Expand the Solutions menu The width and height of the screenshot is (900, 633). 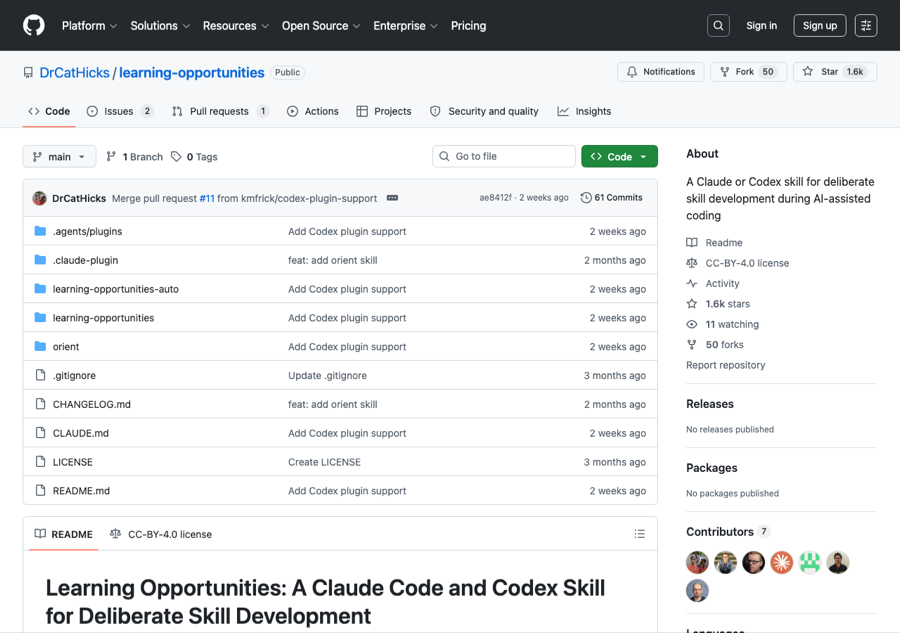coord(160,26)
